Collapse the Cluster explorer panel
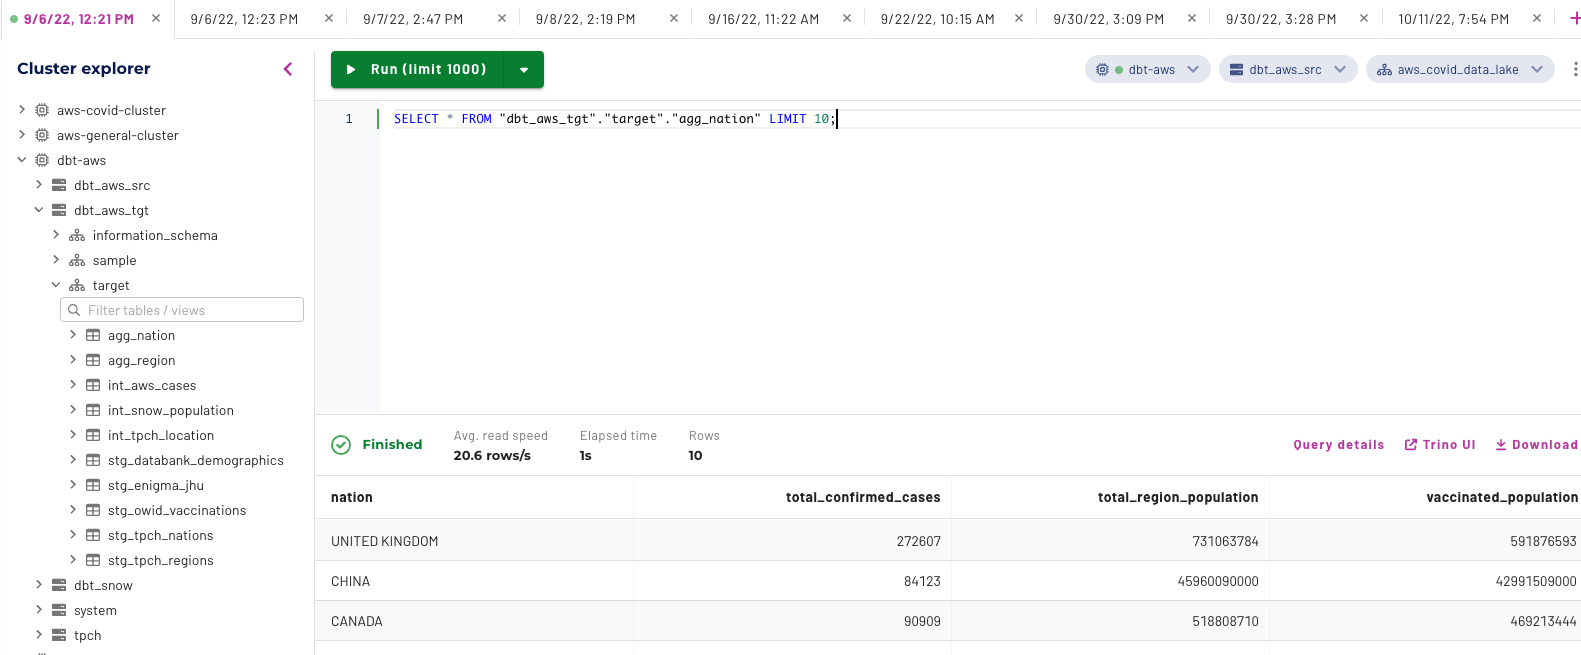Image resolution: width=1581 pixels, height=655 pixels. [x=288, y=69]
